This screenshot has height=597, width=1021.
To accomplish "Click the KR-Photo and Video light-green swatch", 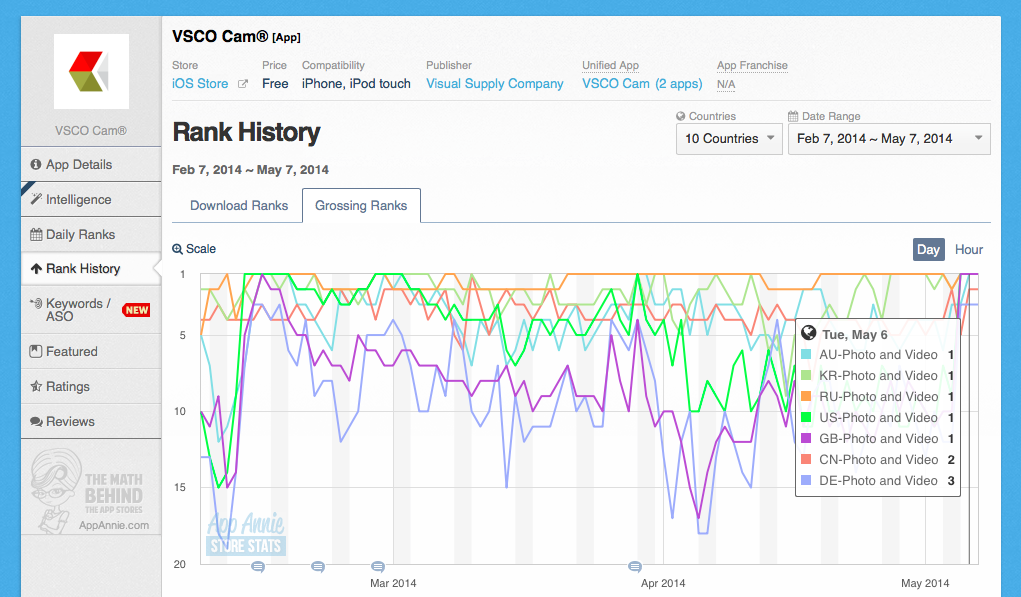I will coord(806,376).
